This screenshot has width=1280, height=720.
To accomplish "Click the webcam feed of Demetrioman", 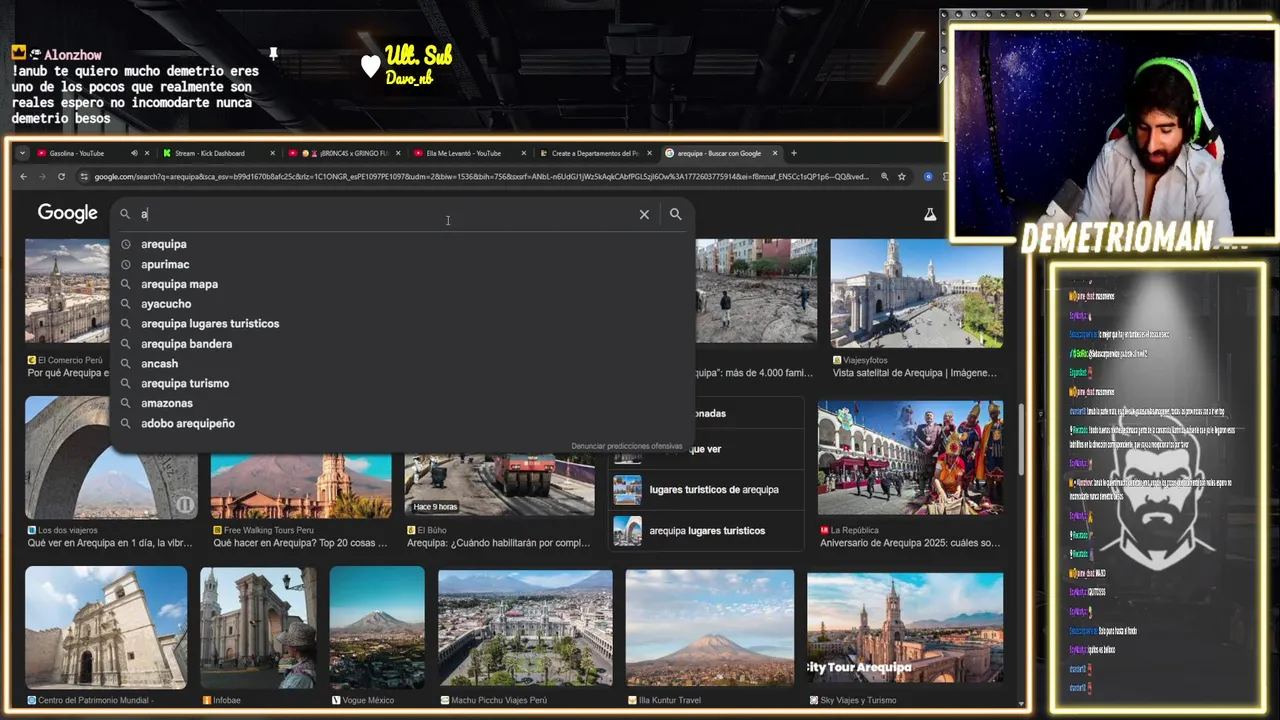I will [1115, 132].
